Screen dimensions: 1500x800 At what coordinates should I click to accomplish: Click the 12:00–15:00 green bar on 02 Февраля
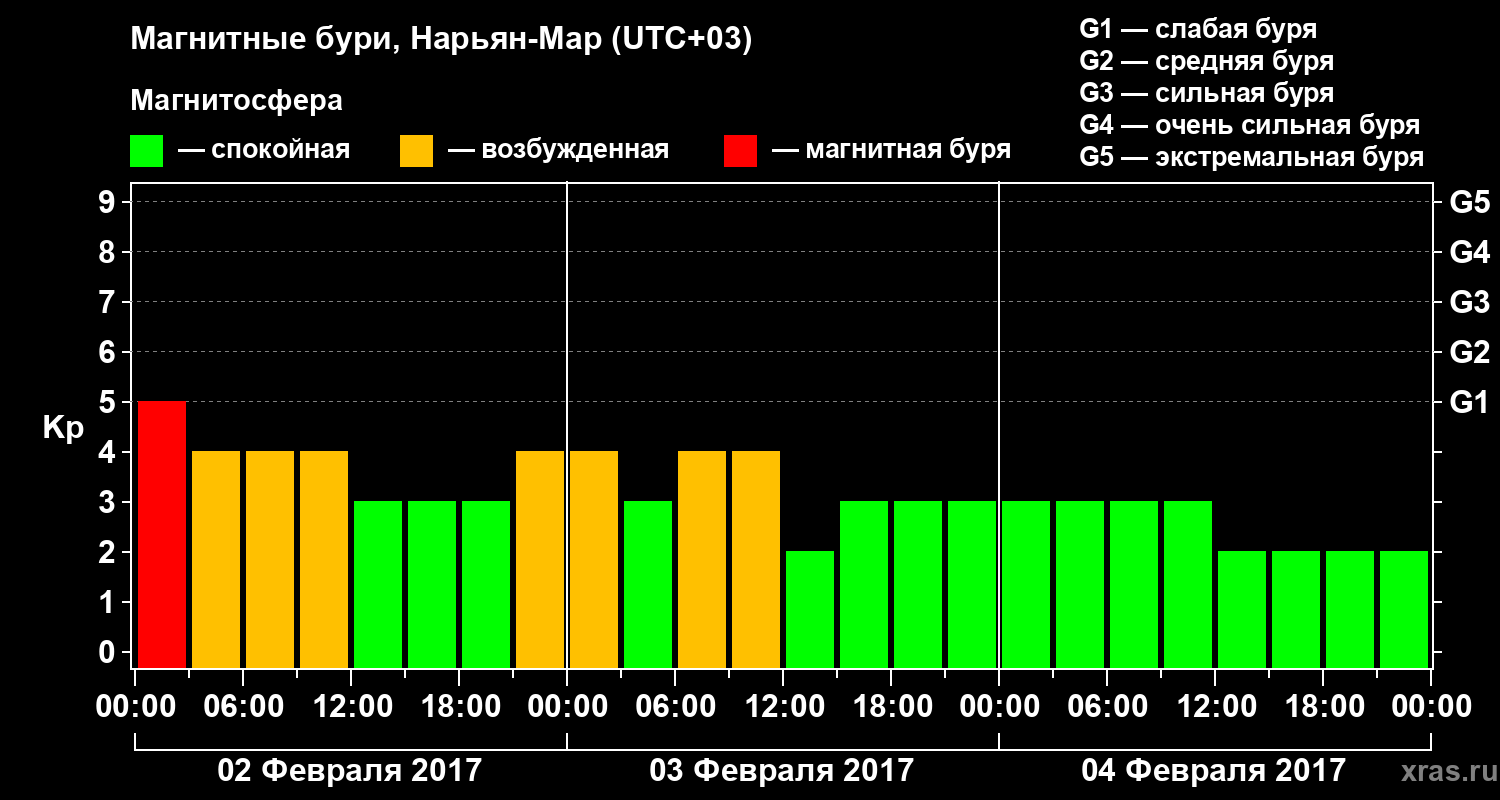coord(378,584)
